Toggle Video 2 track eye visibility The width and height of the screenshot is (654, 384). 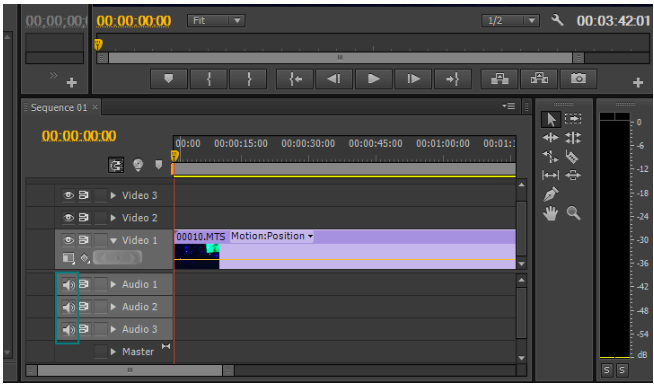[x=68, y=218]
